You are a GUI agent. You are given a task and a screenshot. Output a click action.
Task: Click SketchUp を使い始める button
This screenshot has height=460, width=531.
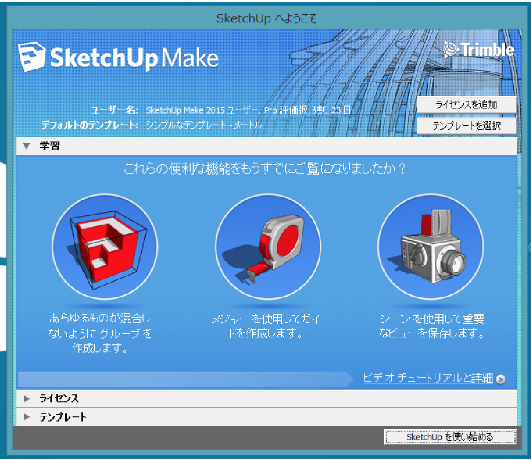click(x=450, y=437)
